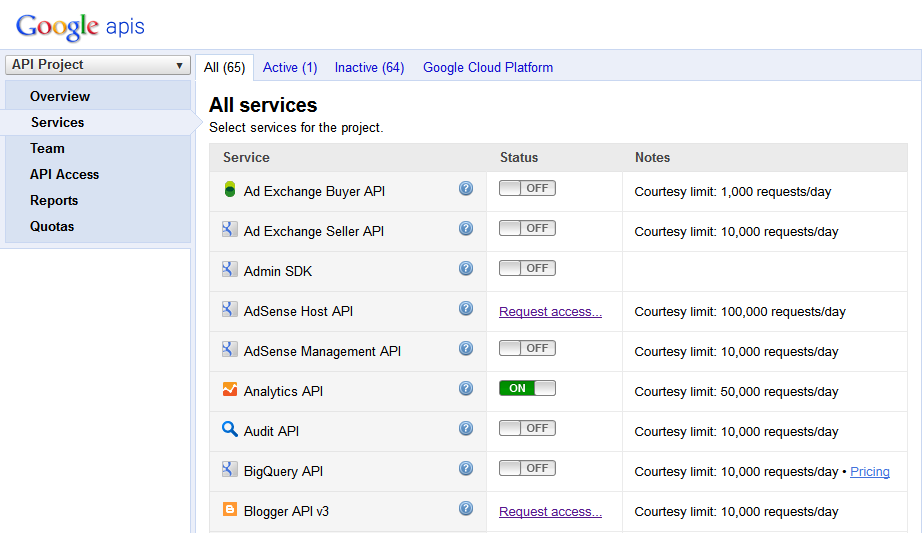Click the Google apis logo

coord(80,26)
